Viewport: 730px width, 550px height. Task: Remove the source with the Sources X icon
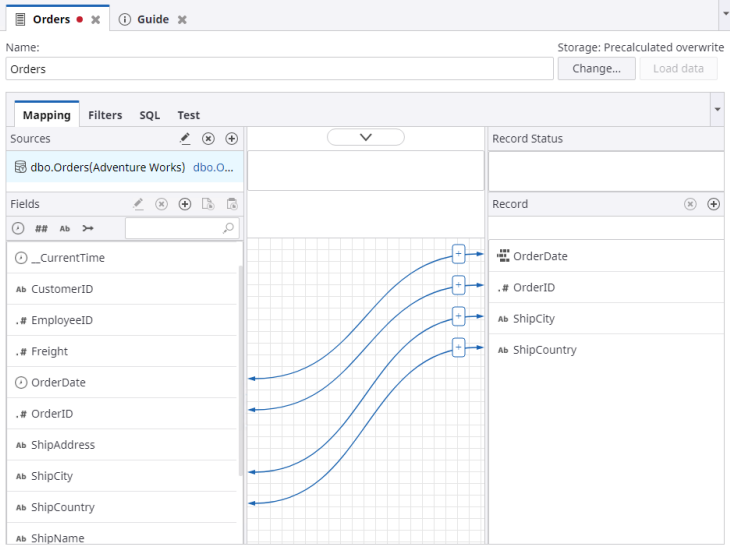click(208, 139)
